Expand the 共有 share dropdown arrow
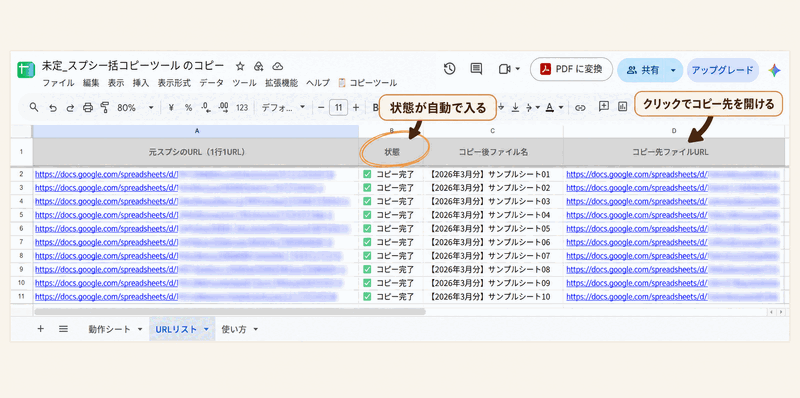This screenshot has height=398, width=800. click(673, 70)
